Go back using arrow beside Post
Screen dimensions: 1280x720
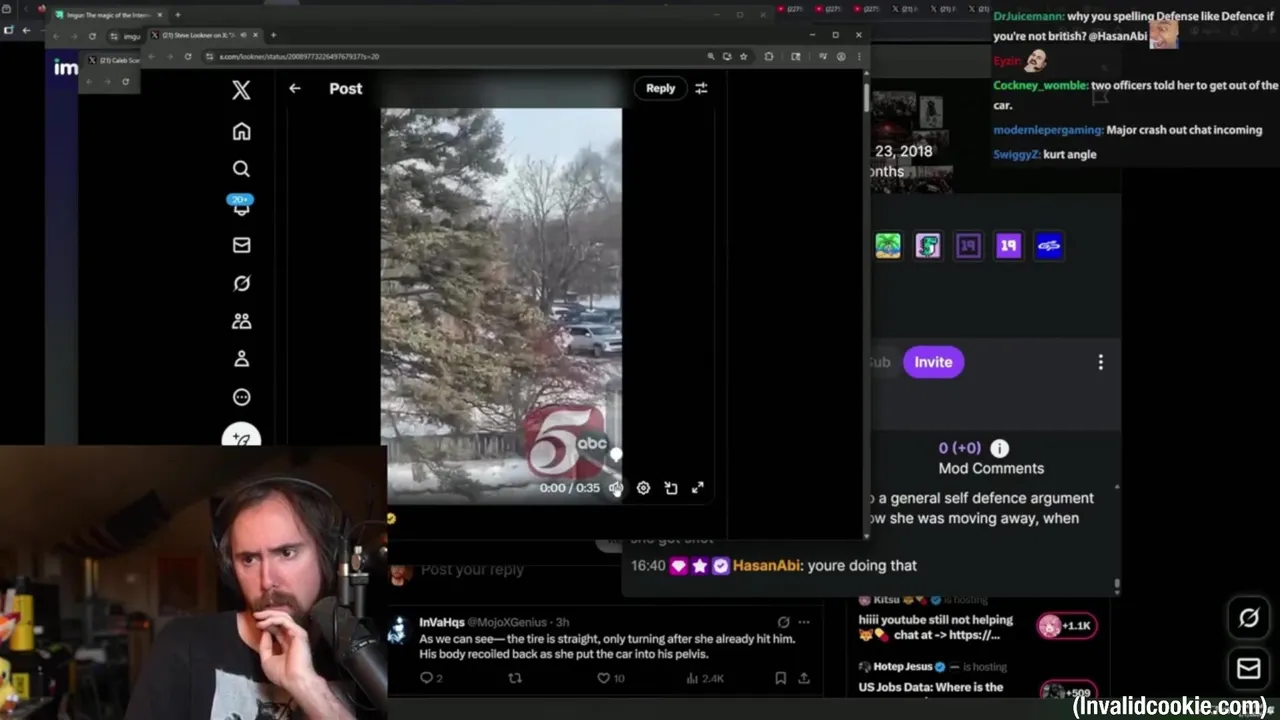tap(294, 88)
